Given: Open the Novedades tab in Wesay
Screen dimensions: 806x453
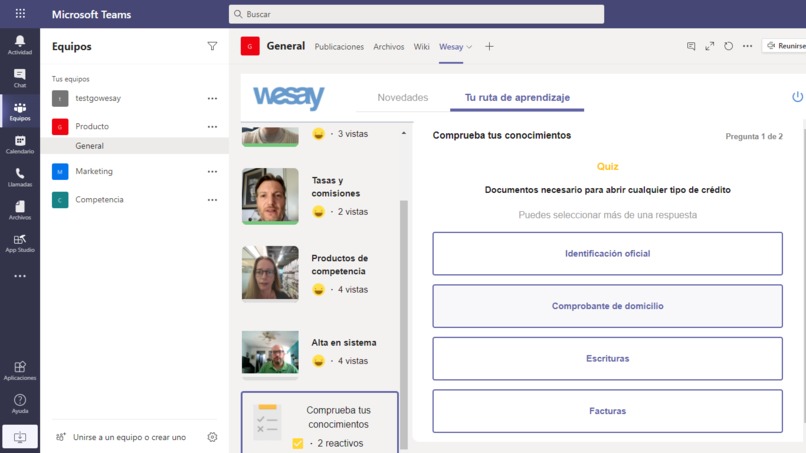Looking at the screenshot, I should coord(402,97).
